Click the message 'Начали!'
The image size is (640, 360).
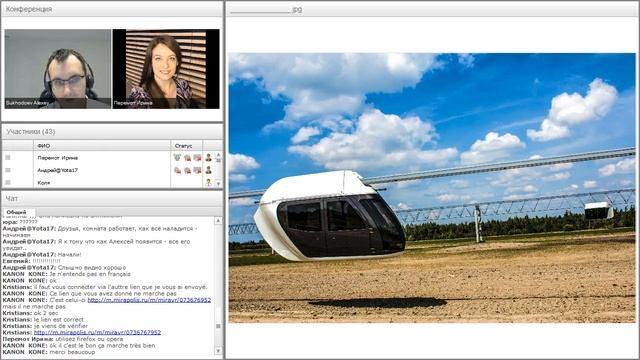(x=69, y=254)
